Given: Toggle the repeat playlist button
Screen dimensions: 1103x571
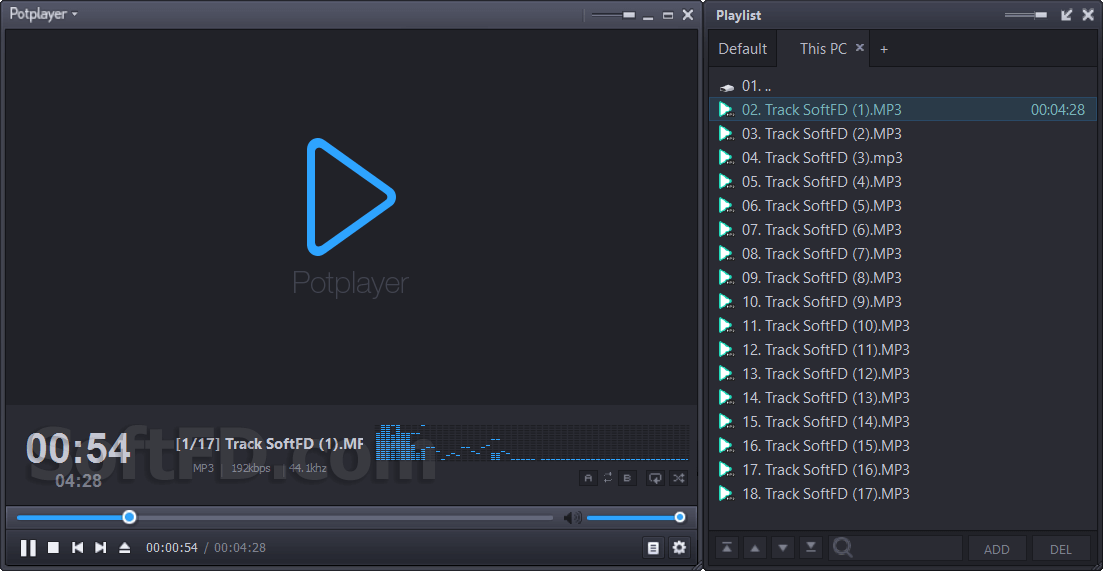Looking at the screenshot, I should 655,478.
